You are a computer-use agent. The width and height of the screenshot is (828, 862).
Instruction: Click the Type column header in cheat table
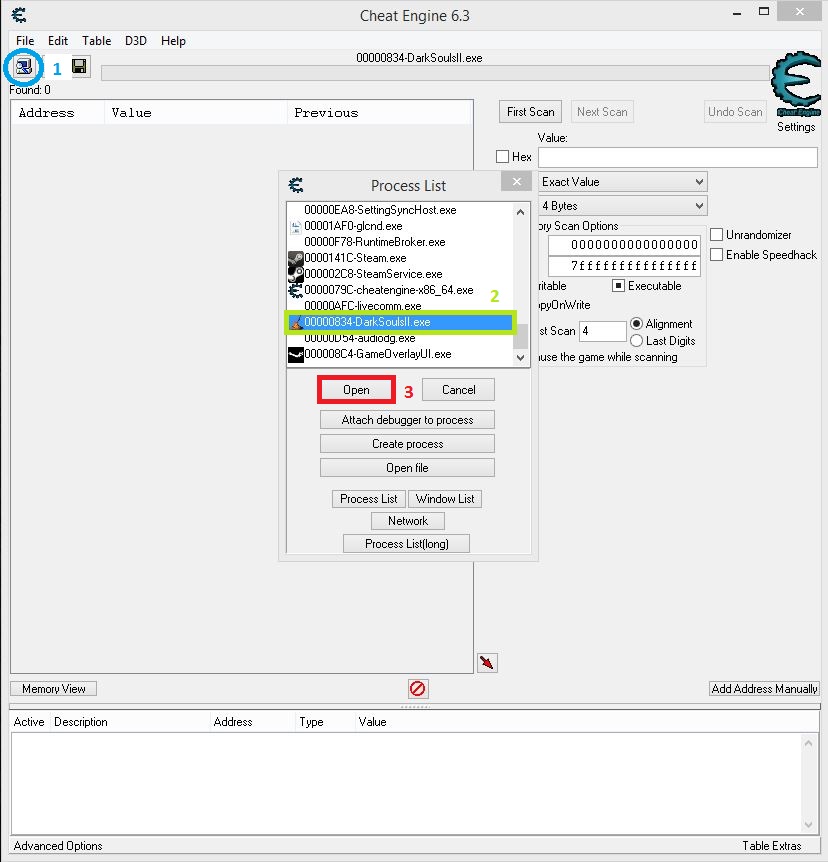325,722
